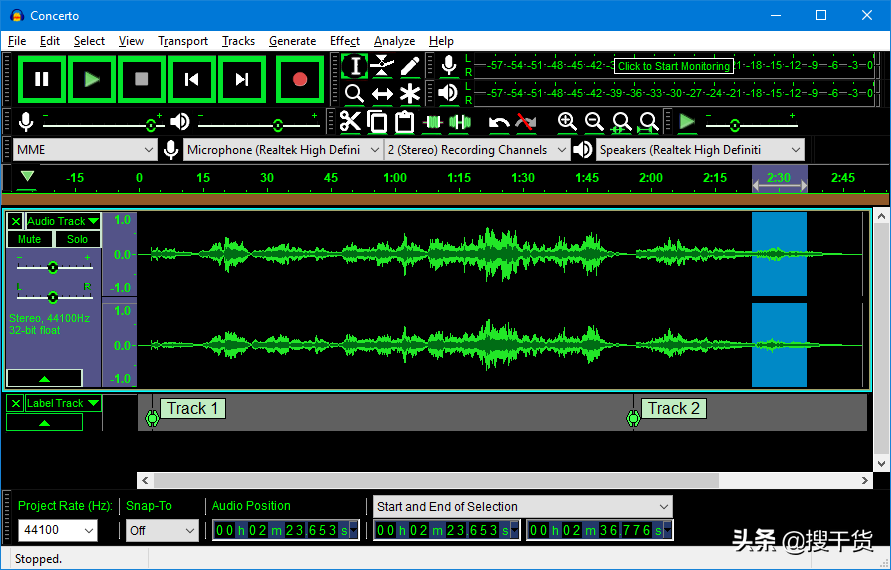Click the Copy icon
891x570 pixels.
[377, 122]
